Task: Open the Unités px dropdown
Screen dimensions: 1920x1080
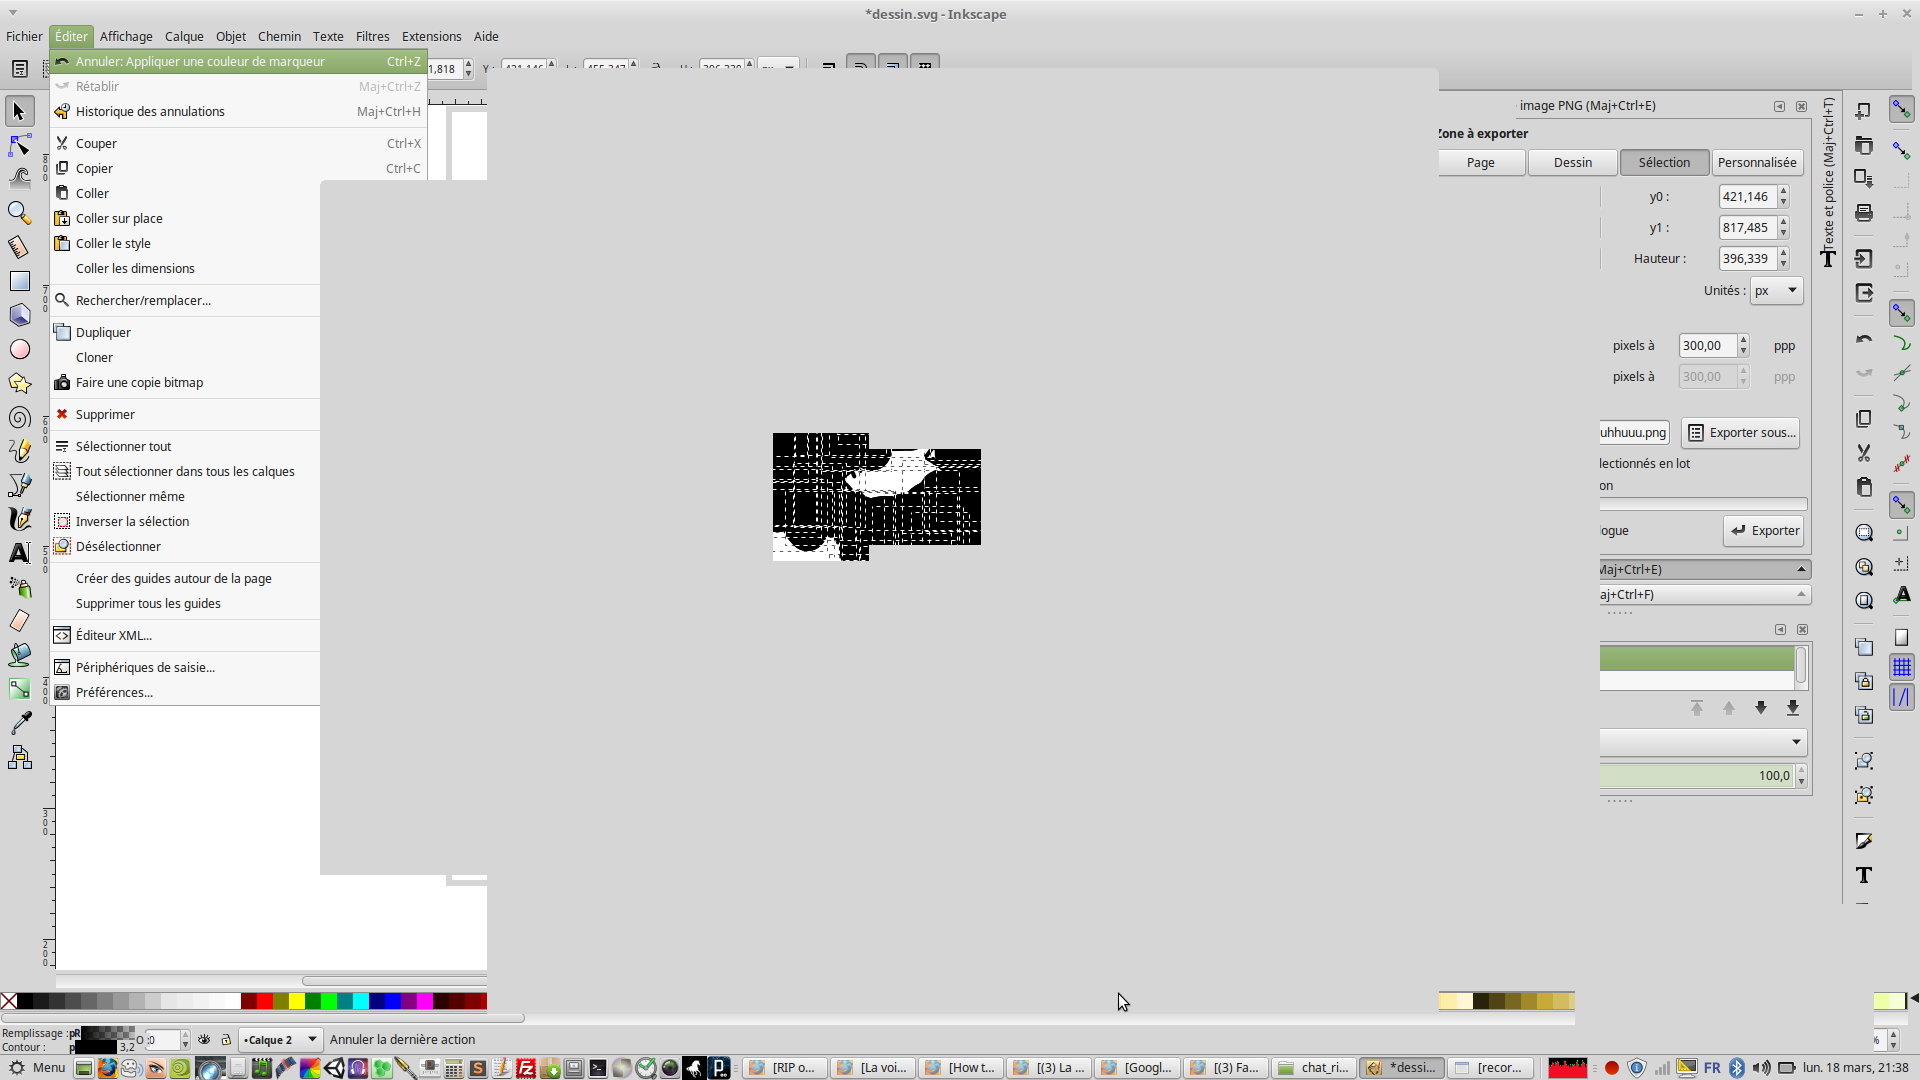Action: pyautogui.click(x=1777, y=291)
